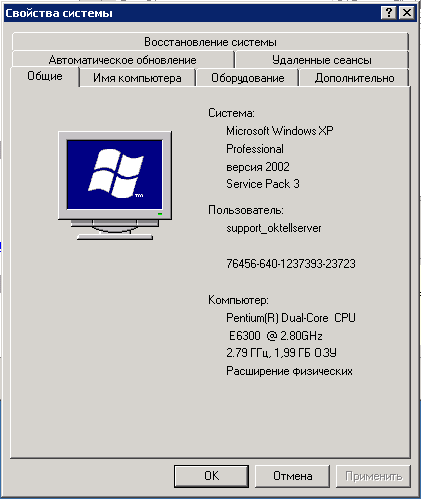Click the 2.79 ГГц, 1,99 ГБ ОЗУ line

tap(281, 353)
